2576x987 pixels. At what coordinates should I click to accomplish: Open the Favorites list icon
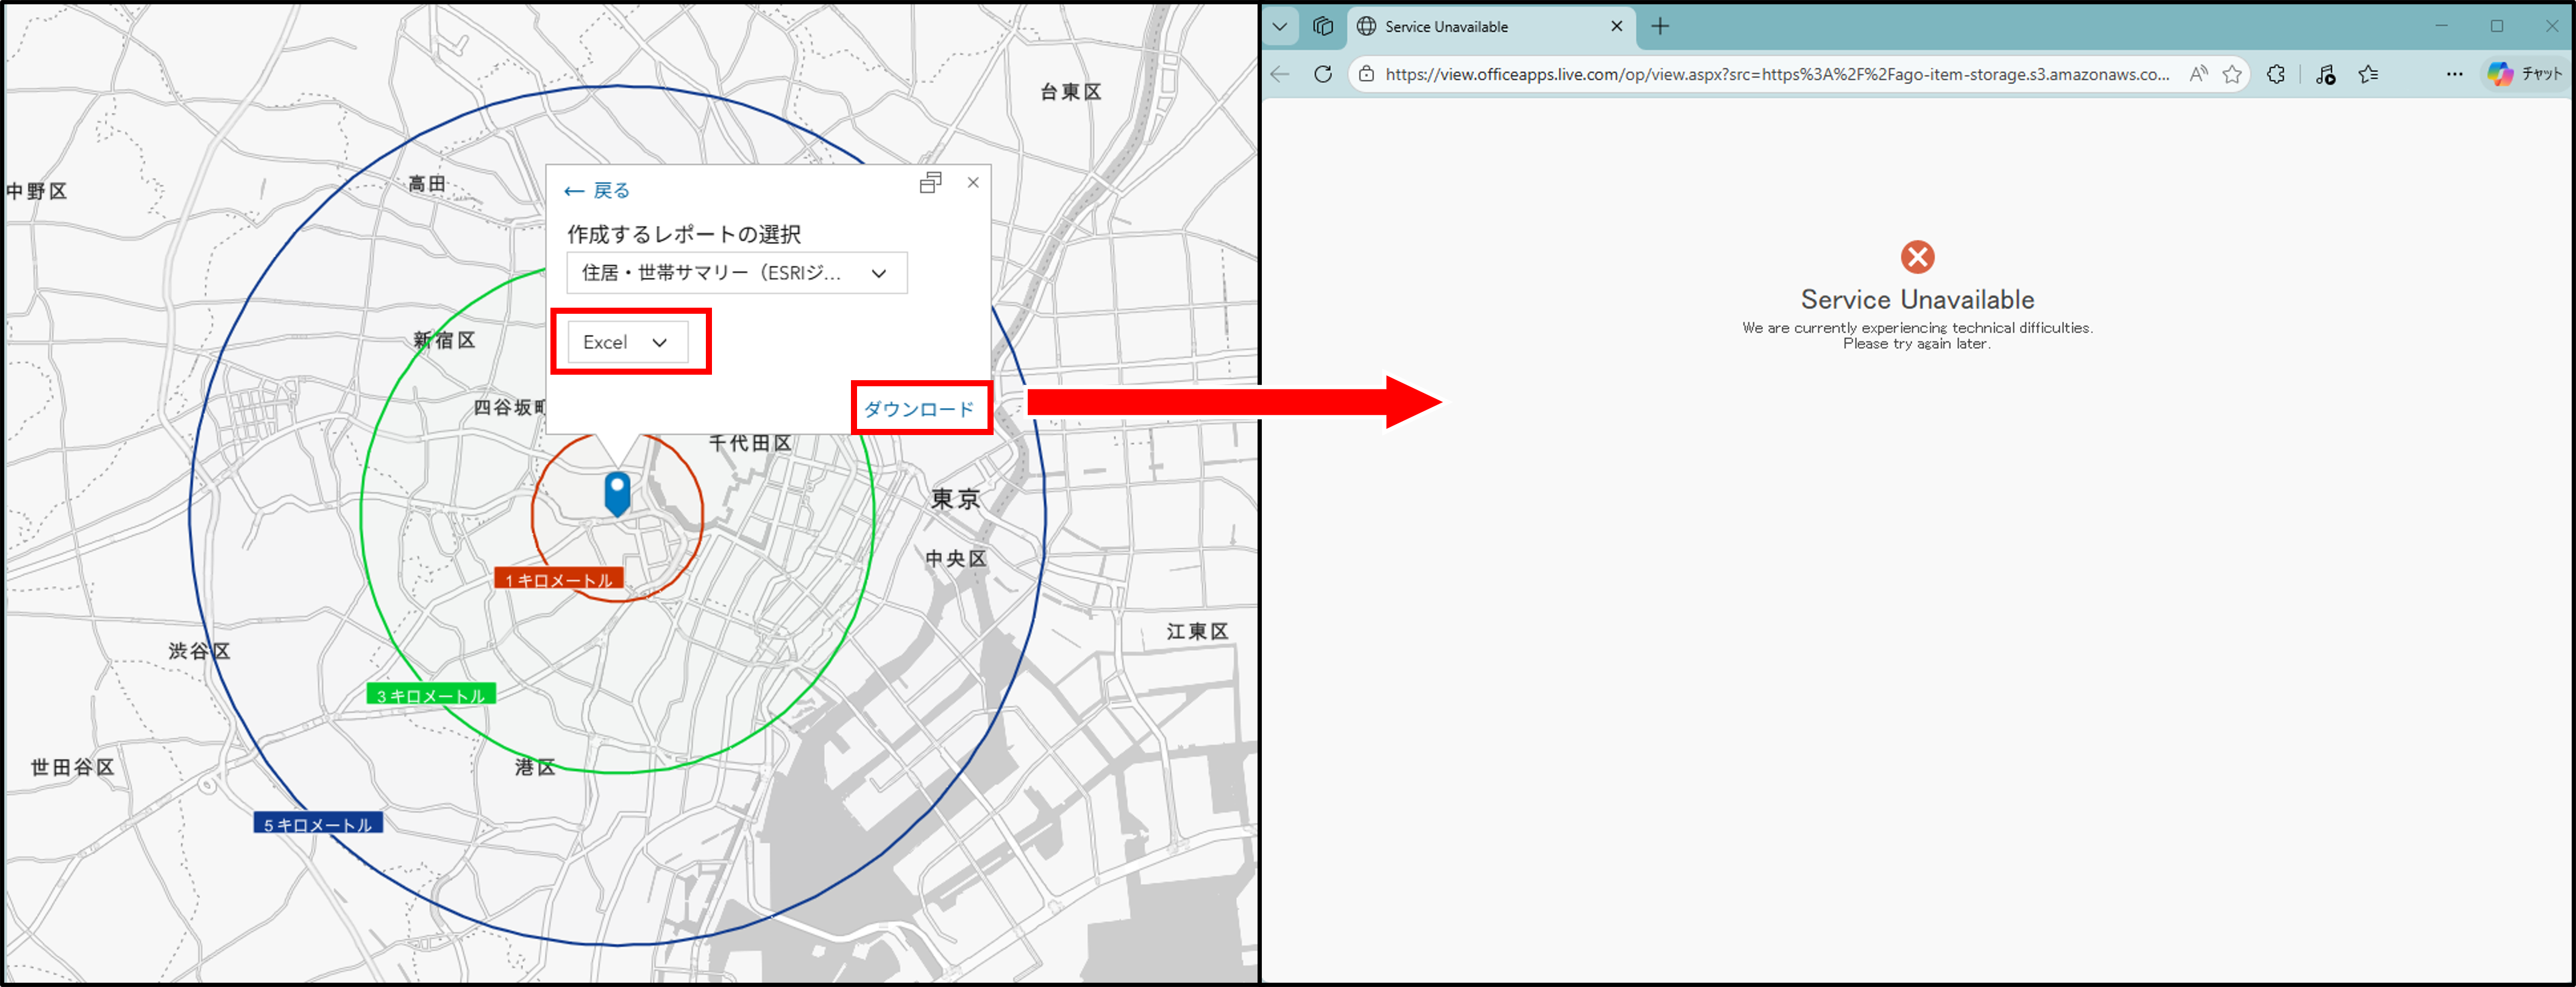point(2369,74)
